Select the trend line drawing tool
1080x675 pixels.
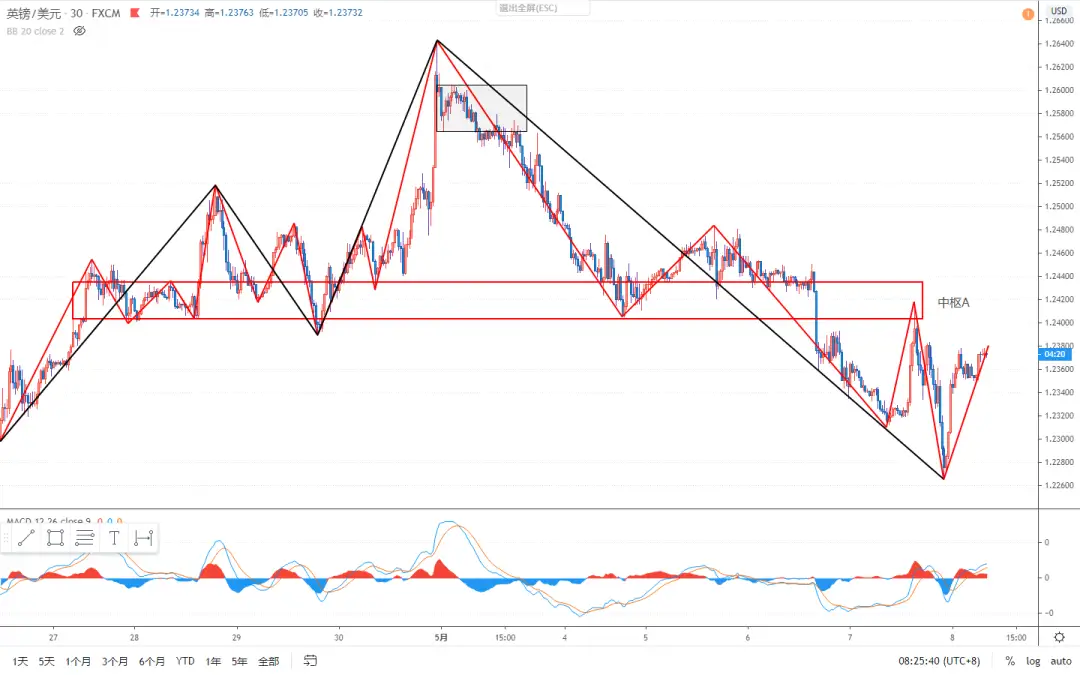(26, 538)
